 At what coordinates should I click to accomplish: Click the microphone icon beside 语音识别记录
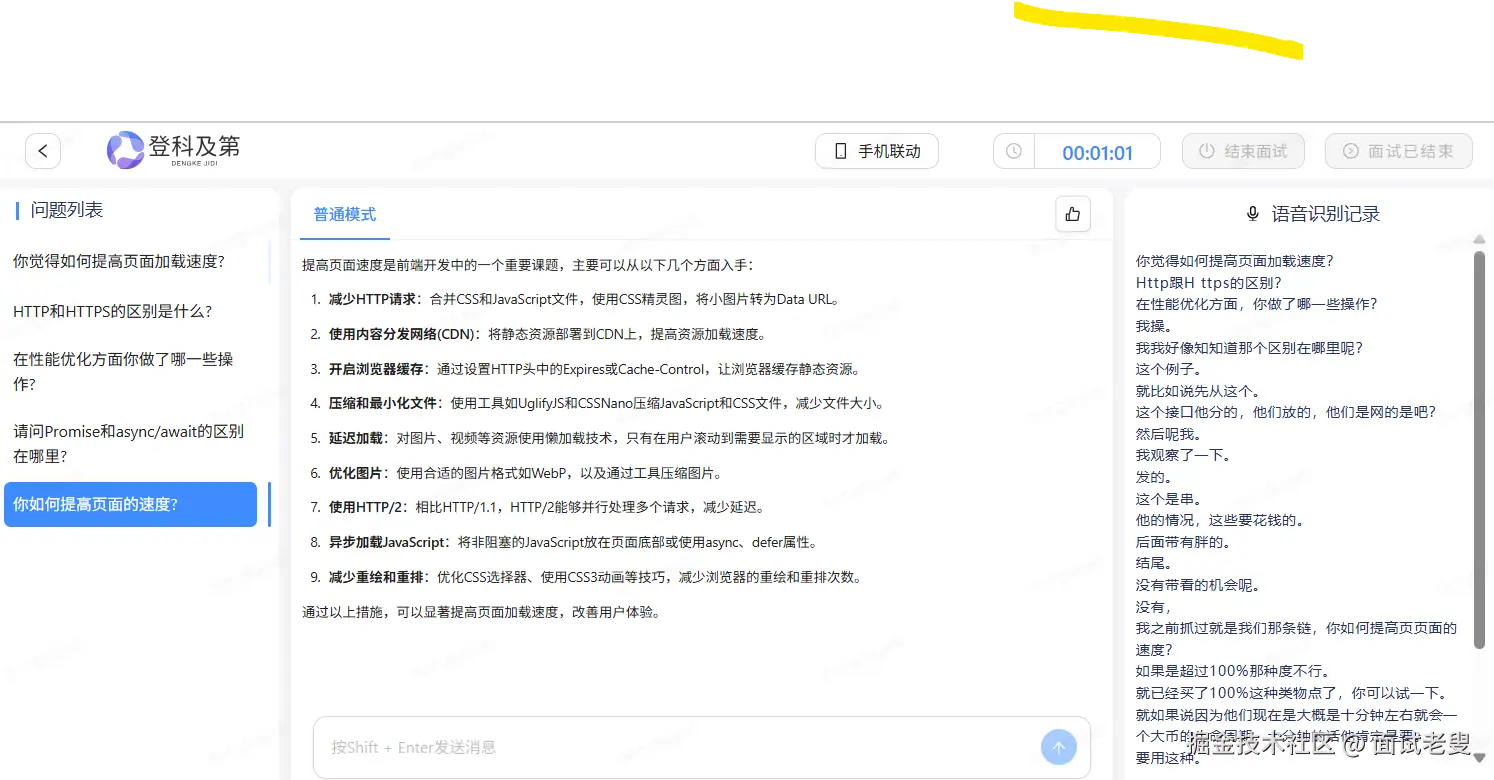click(1253, 213)
